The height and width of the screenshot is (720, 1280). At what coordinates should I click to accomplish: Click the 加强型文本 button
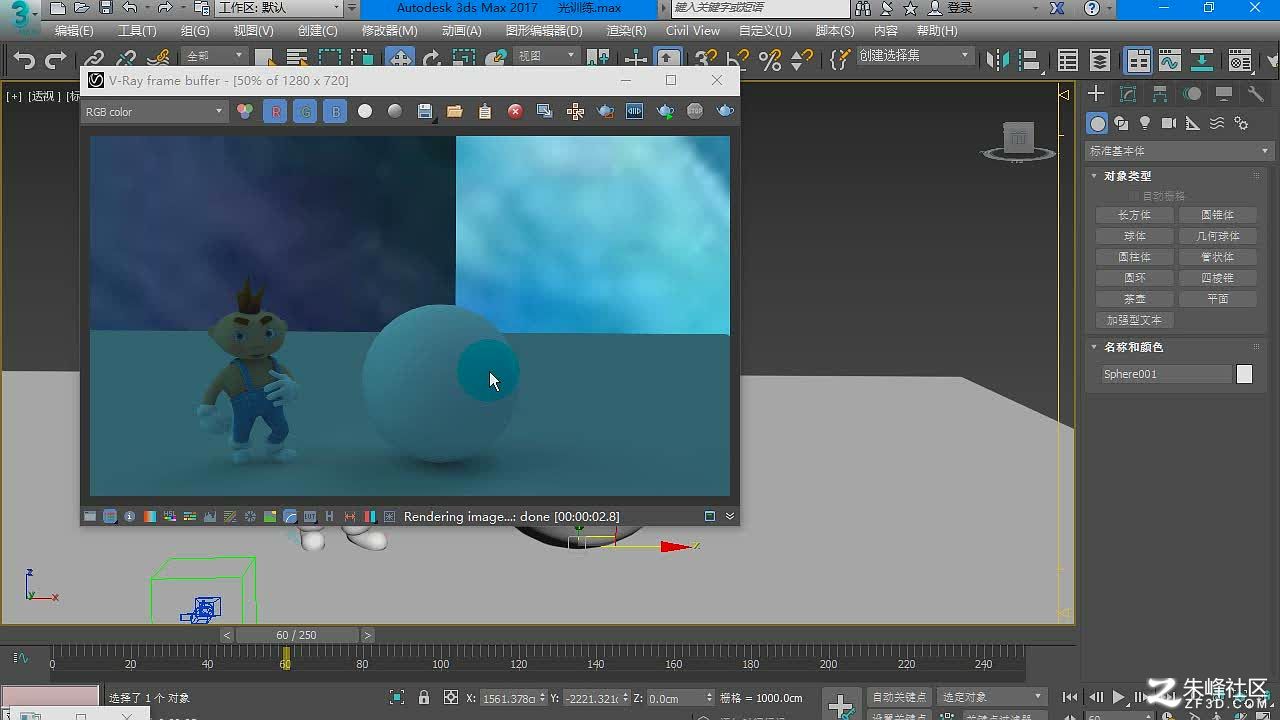pos(1134,320)
